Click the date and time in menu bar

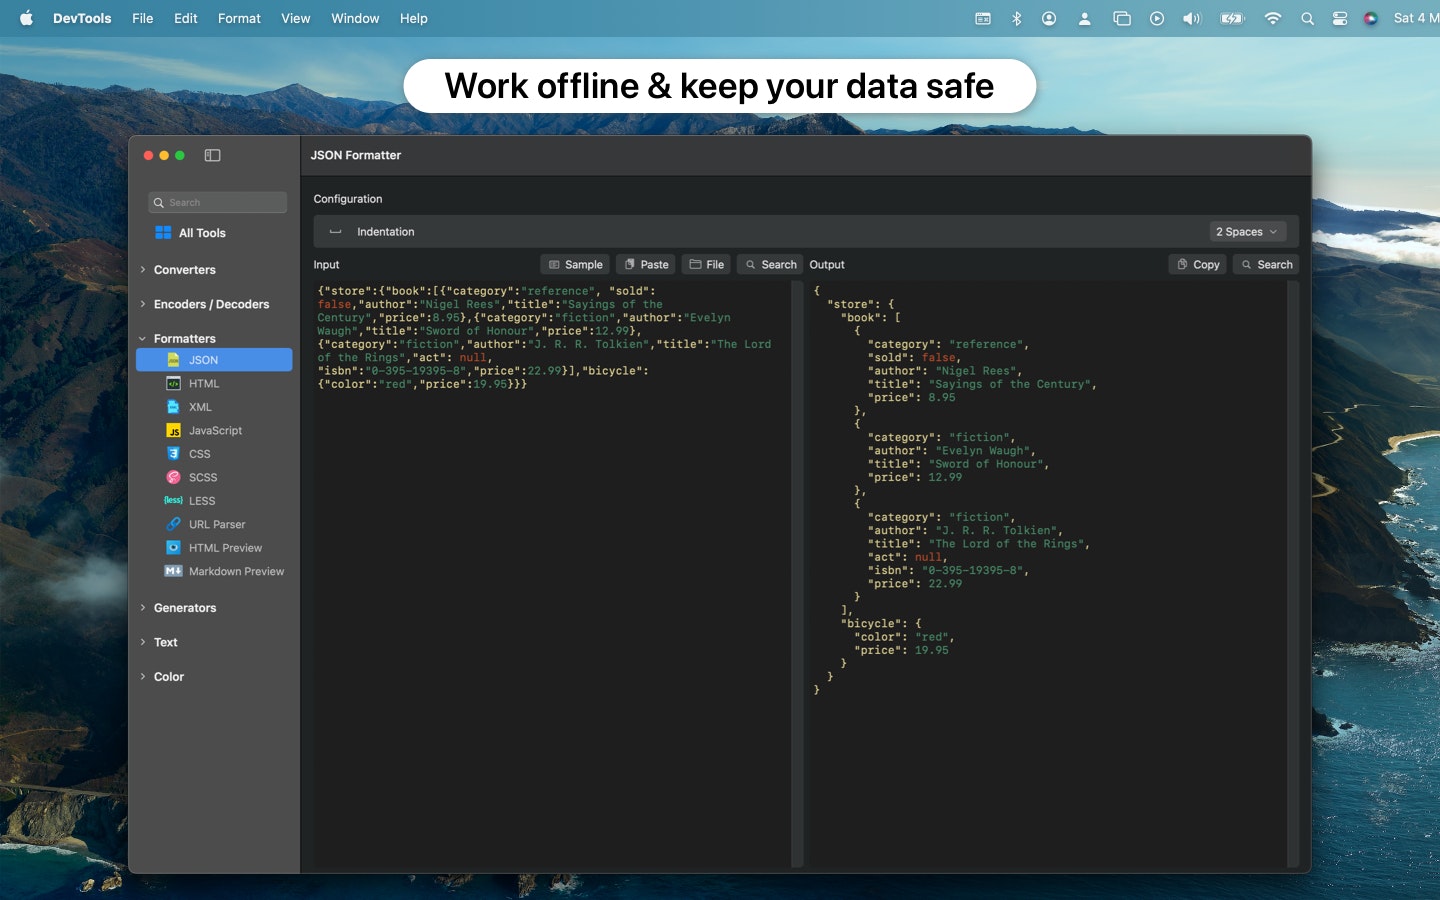pos(1416,18)
